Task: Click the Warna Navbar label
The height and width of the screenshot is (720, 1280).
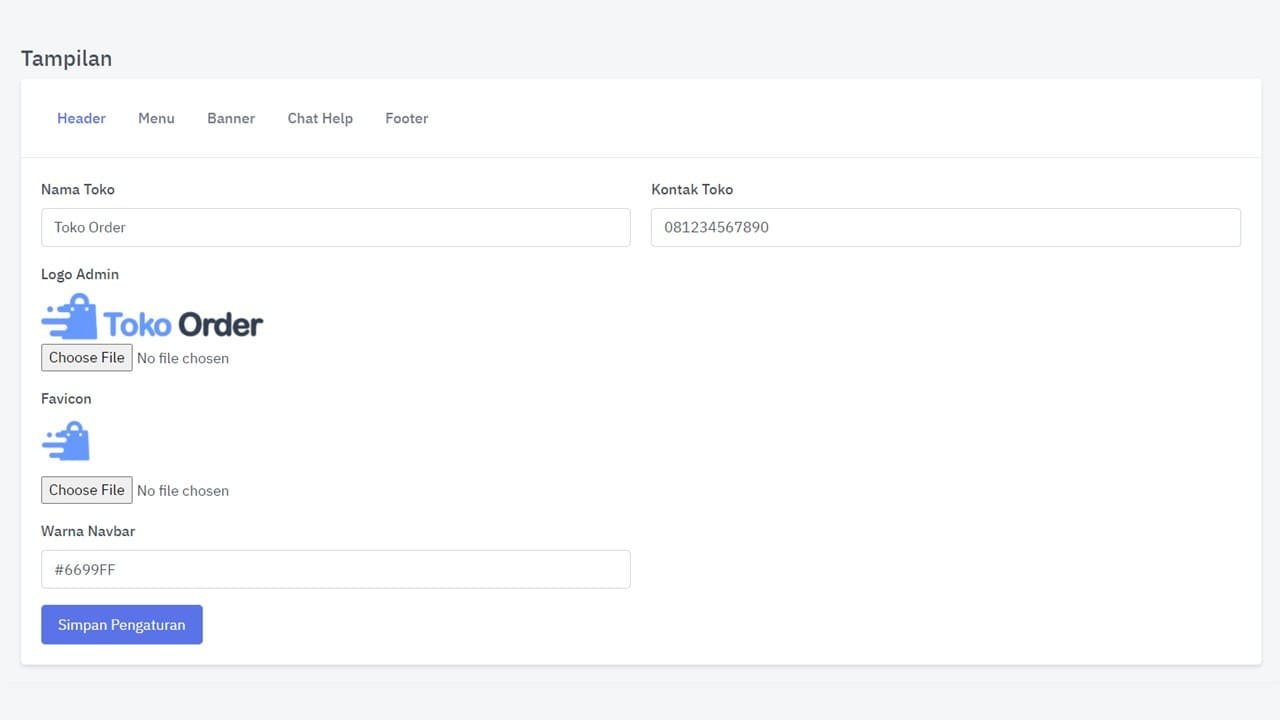Action: coord(88,531)
